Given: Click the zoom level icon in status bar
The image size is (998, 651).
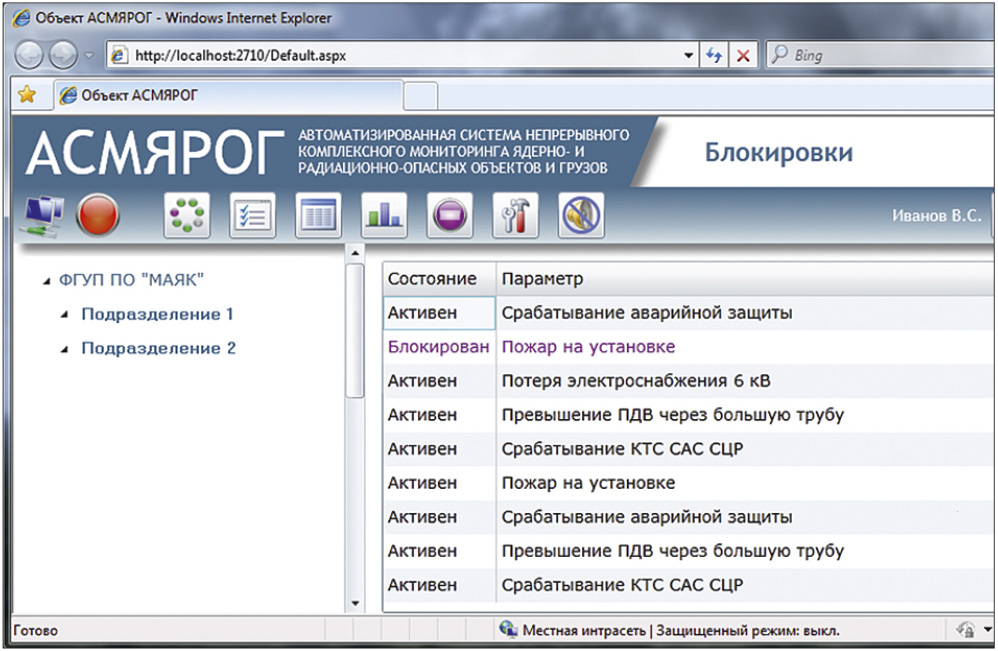Looking at the screenshot, I should coord(966,629).
